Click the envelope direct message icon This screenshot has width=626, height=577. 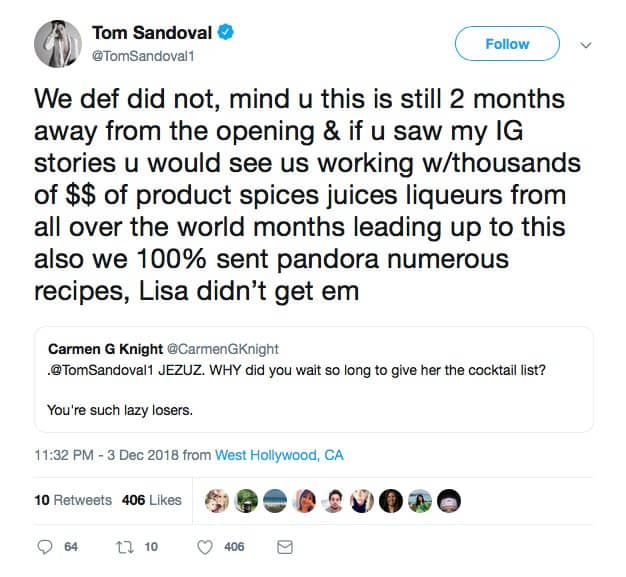(x=285, y=547)
